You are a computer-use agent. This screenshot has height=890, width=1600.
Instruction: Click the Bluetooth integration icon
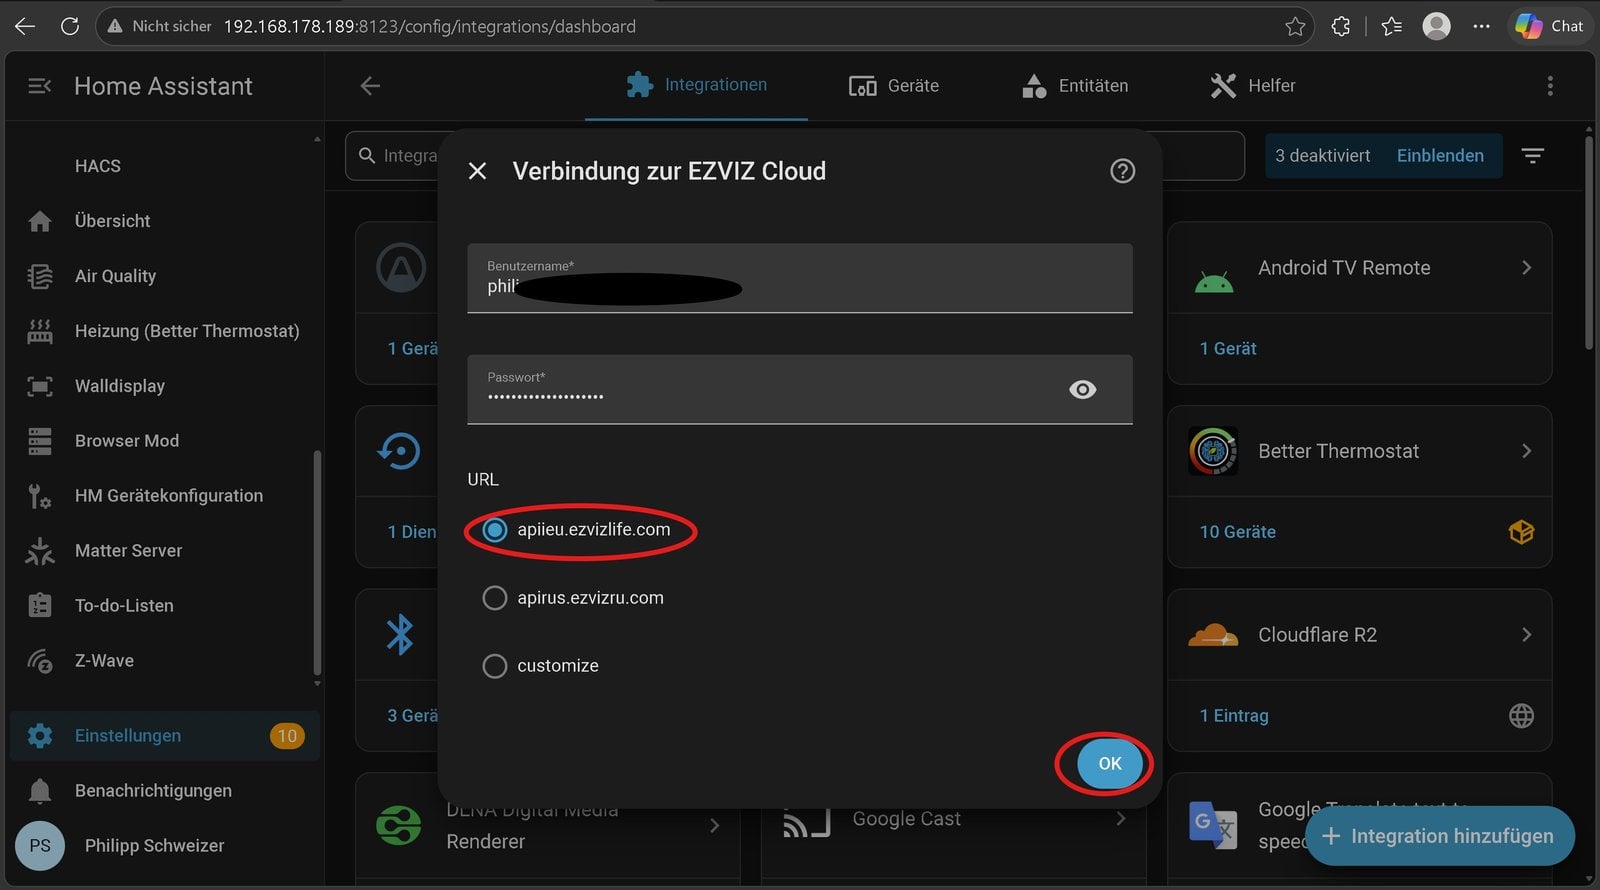pyautogui.click(x=400, y=635)
